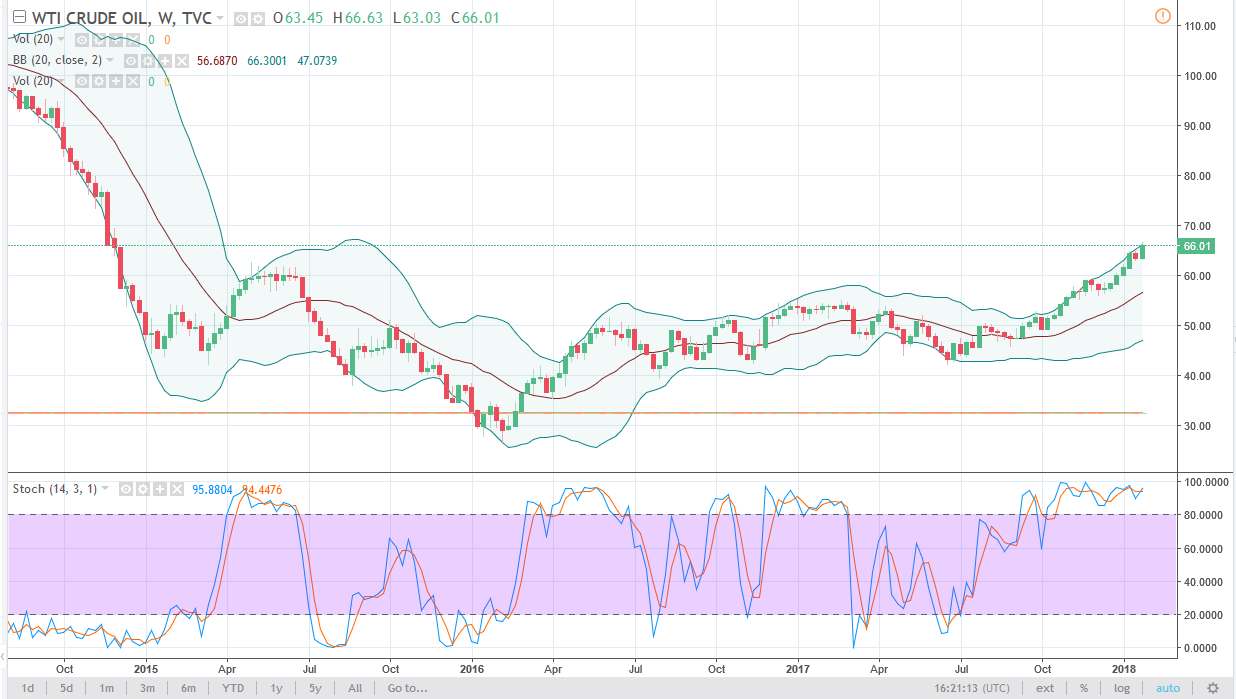Remove the BB (20, close, 2) indicator
The height and width of the screenshot is (699, 1236).
[x=182, y=61]
